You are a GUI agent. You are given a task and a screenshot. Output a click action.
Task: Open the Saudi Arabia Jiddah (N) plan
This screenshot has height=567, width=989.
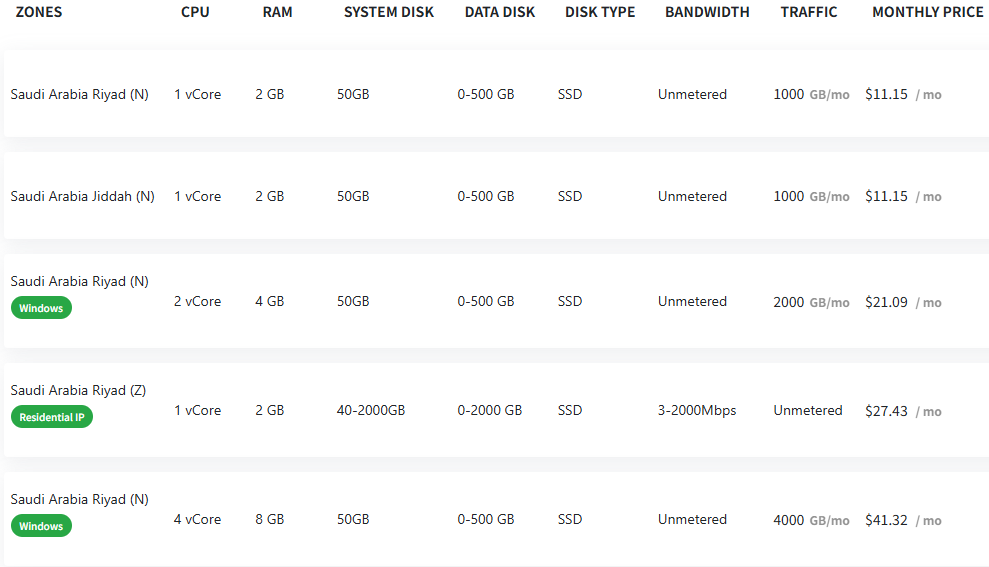tap(82, 196)
